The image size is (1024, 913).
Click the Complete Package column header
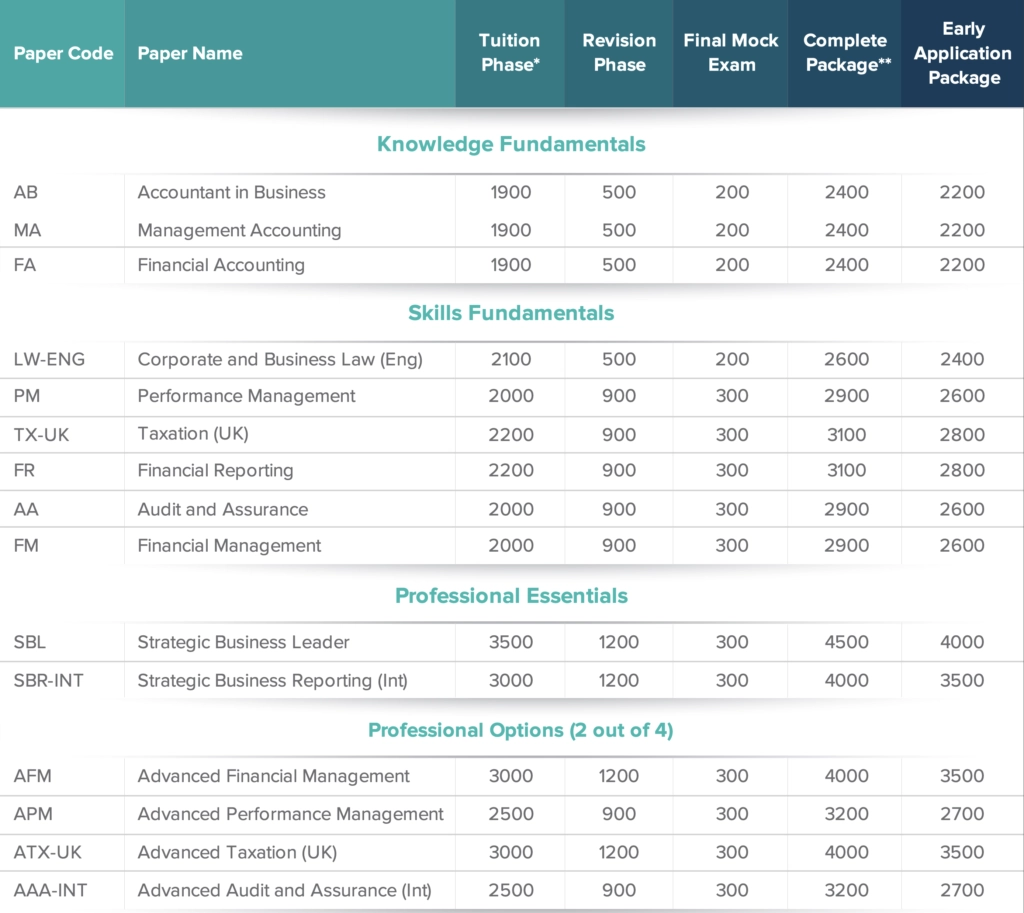846,53
